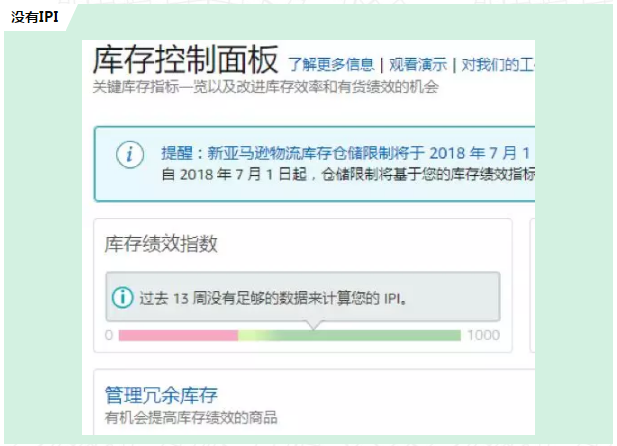Click the 0 label on IPI scale
Image resolution: width=617 pixels, height=446 pixels.
[109, 335]
